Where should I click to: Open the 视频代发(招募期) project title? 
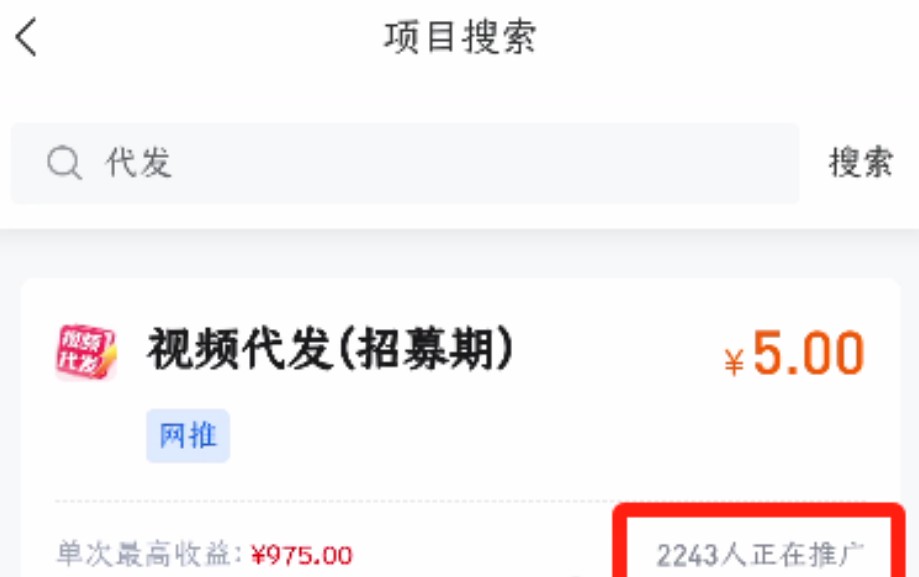[x=331, y=350]
